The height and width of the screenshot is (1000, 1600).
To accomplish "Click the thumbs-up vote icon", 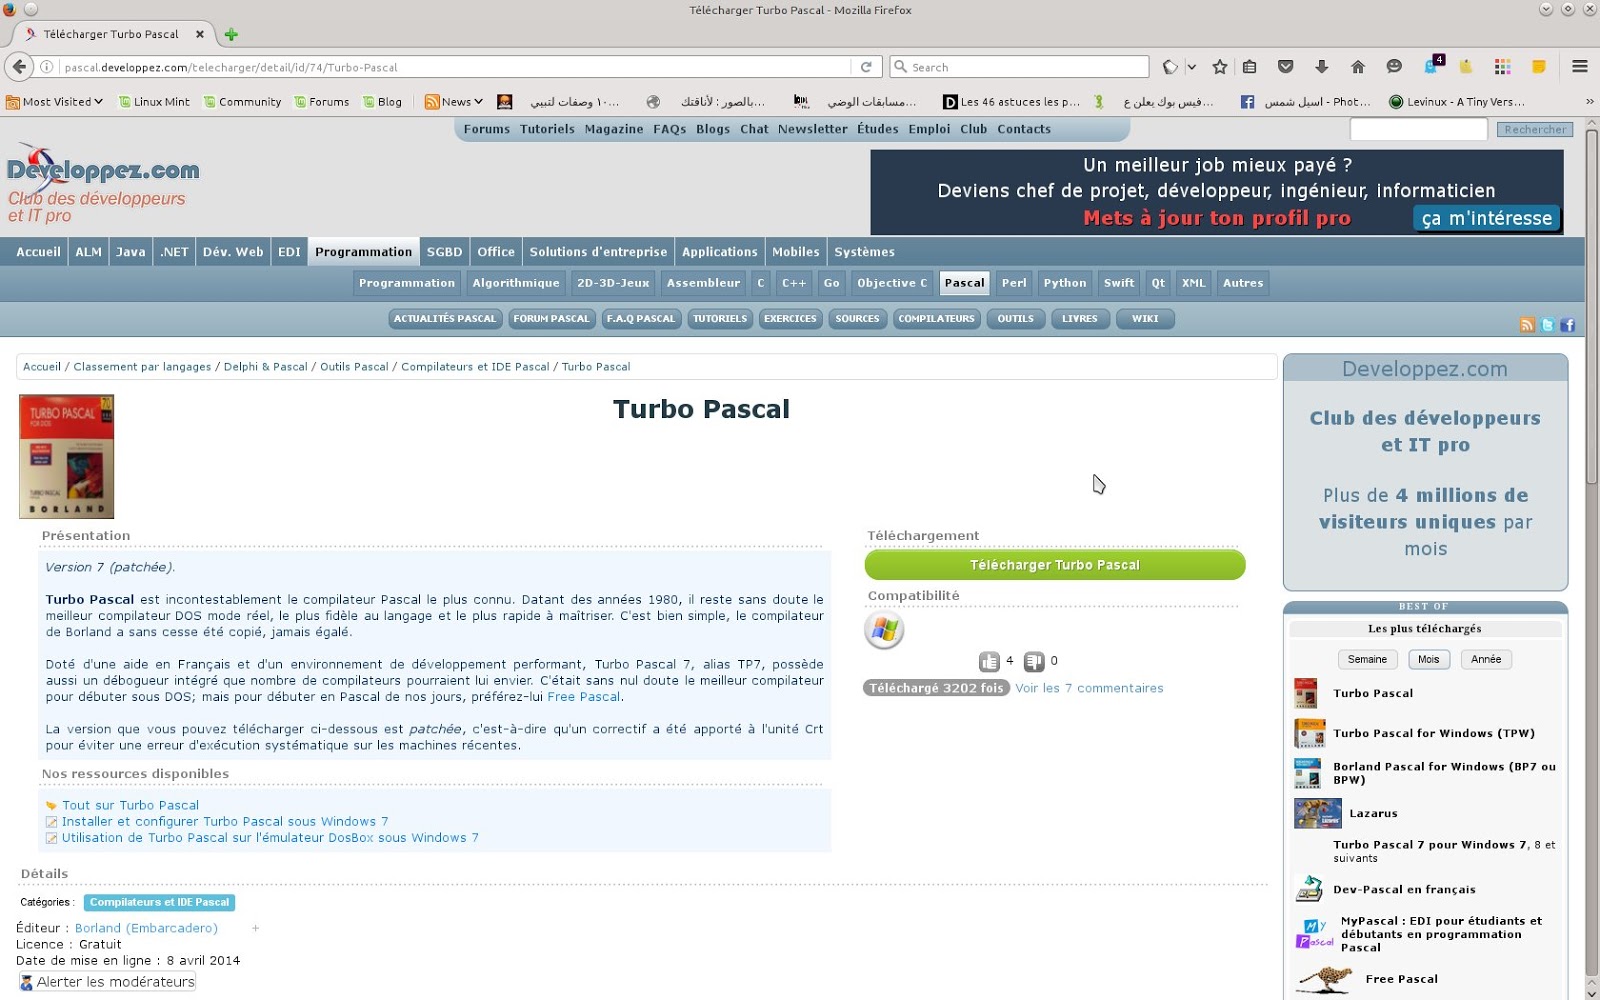I will coord(989,661).
